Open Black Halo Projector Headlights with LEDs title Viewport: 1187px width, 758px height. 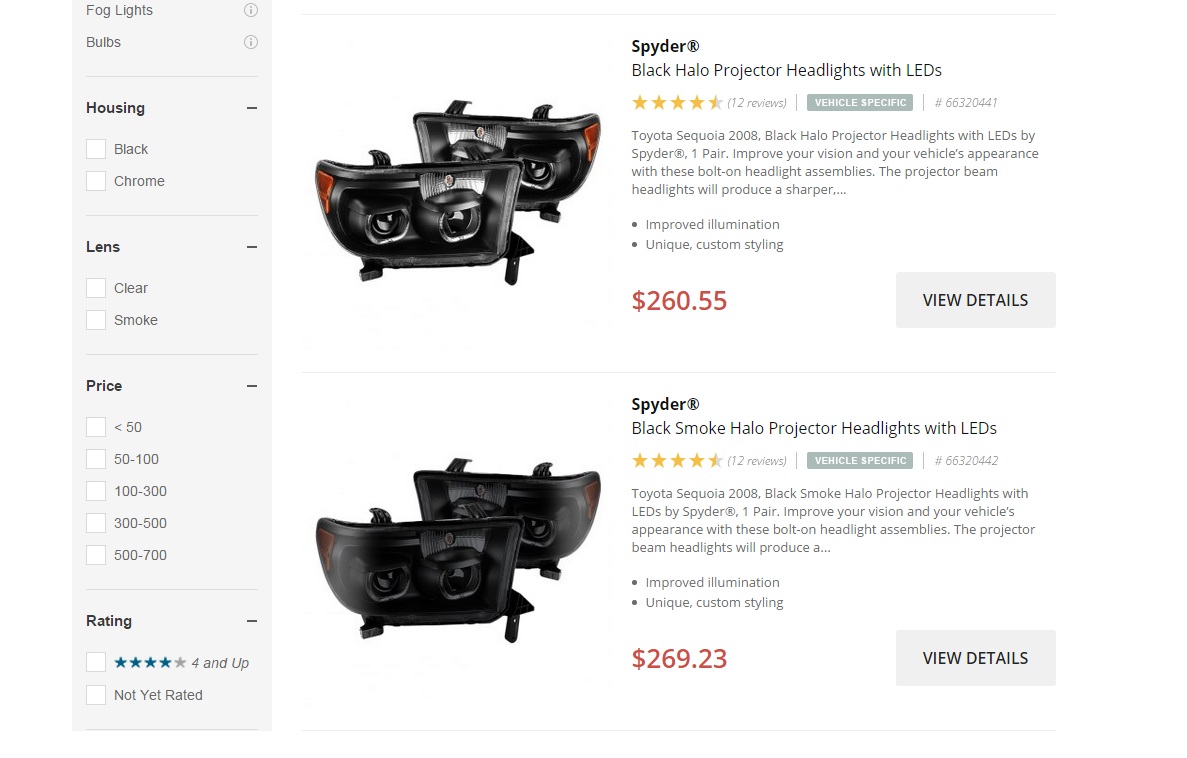click(786, 70)
